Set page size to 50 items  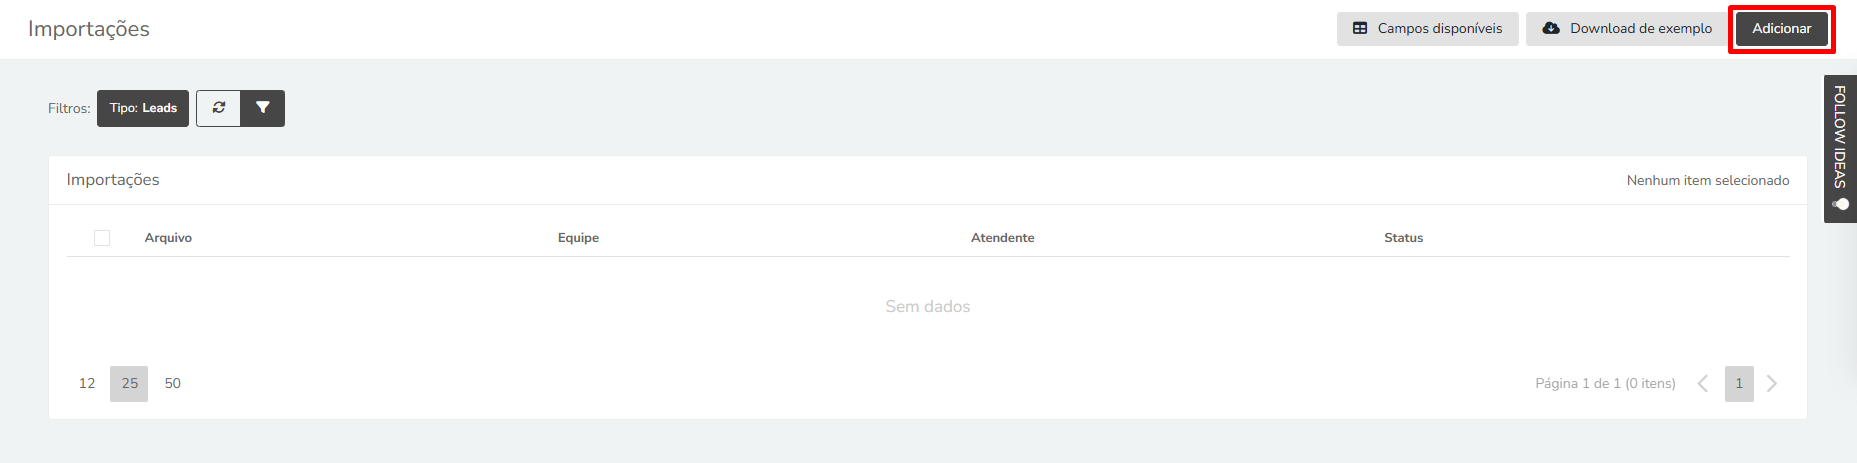click(x=173, y=384)
